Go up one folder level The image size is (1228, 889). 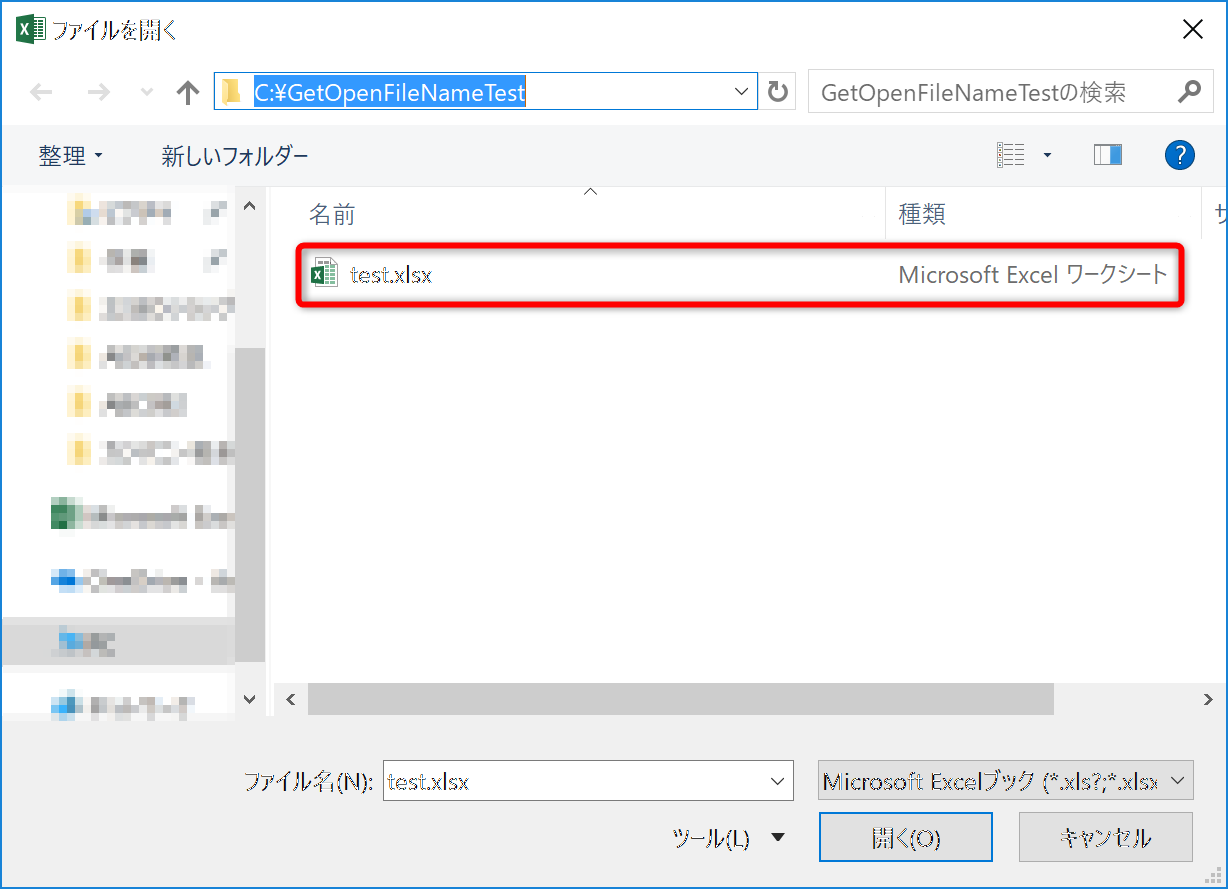click(187, 93)
